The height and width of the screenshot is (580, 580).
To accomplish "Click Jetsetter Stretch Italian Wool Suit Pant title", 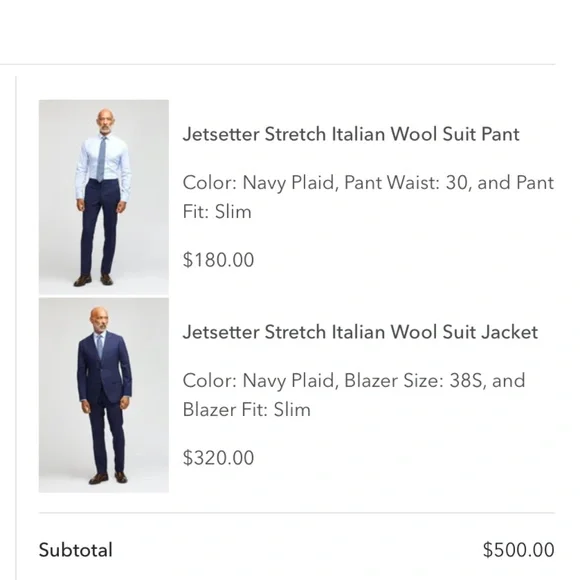I will point(351,134).
